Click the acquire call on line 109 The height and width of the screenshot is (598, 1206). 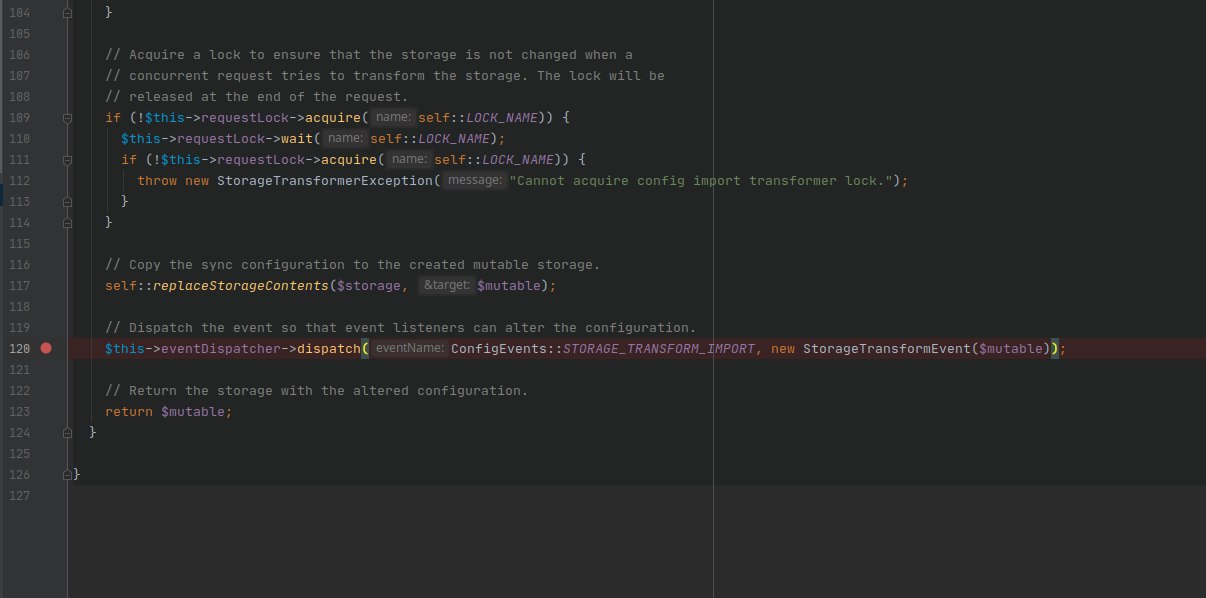coord(333,117)
